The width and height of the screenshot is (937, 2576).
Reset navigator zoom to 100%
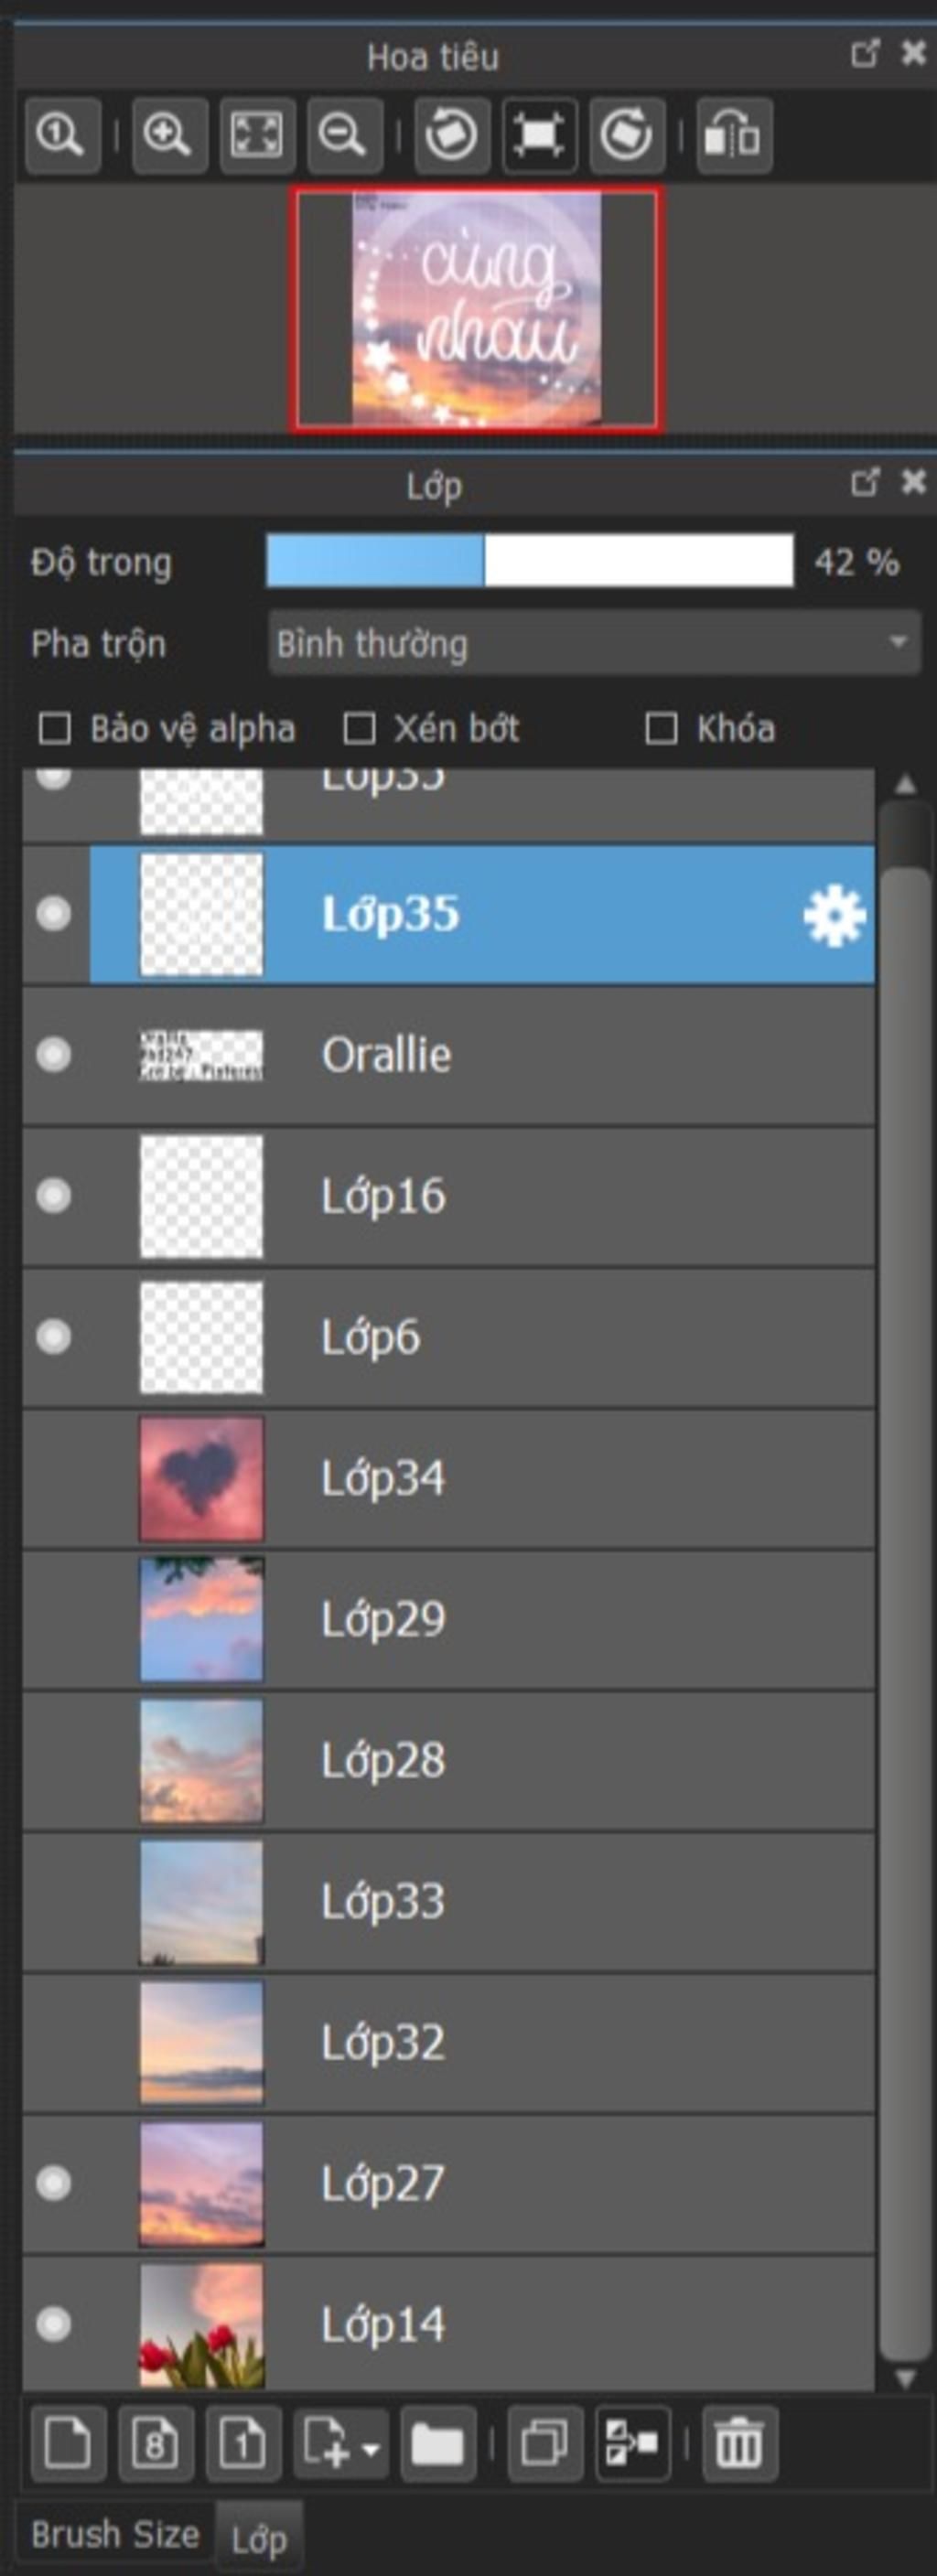click(62, 135)
